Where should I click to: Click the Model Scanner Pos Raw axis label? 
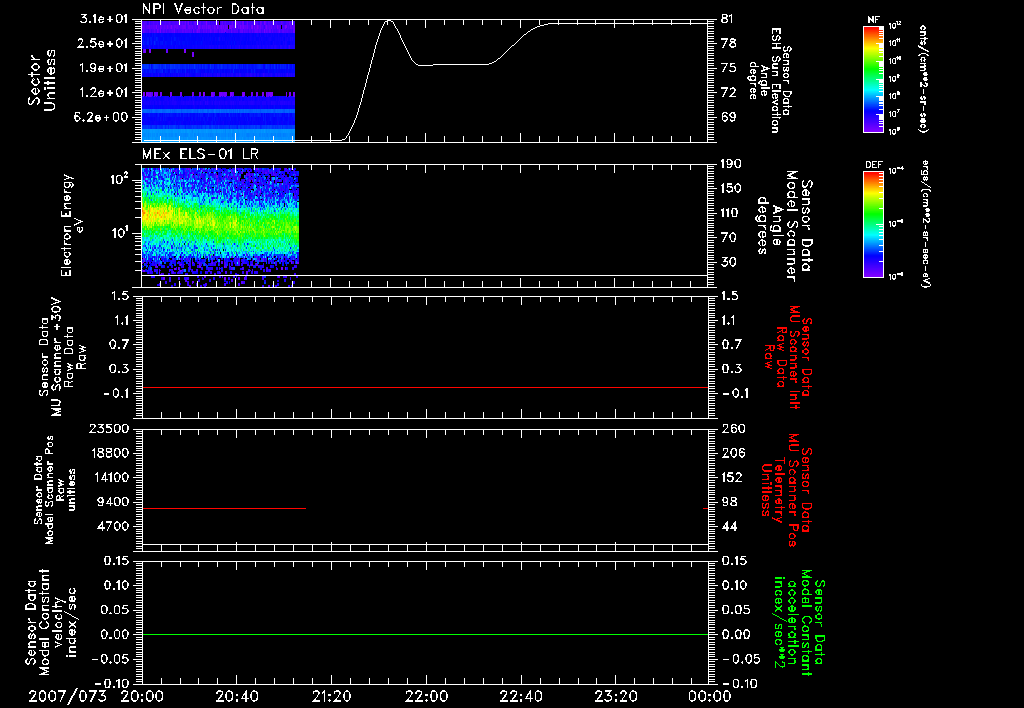pos(55,489)
